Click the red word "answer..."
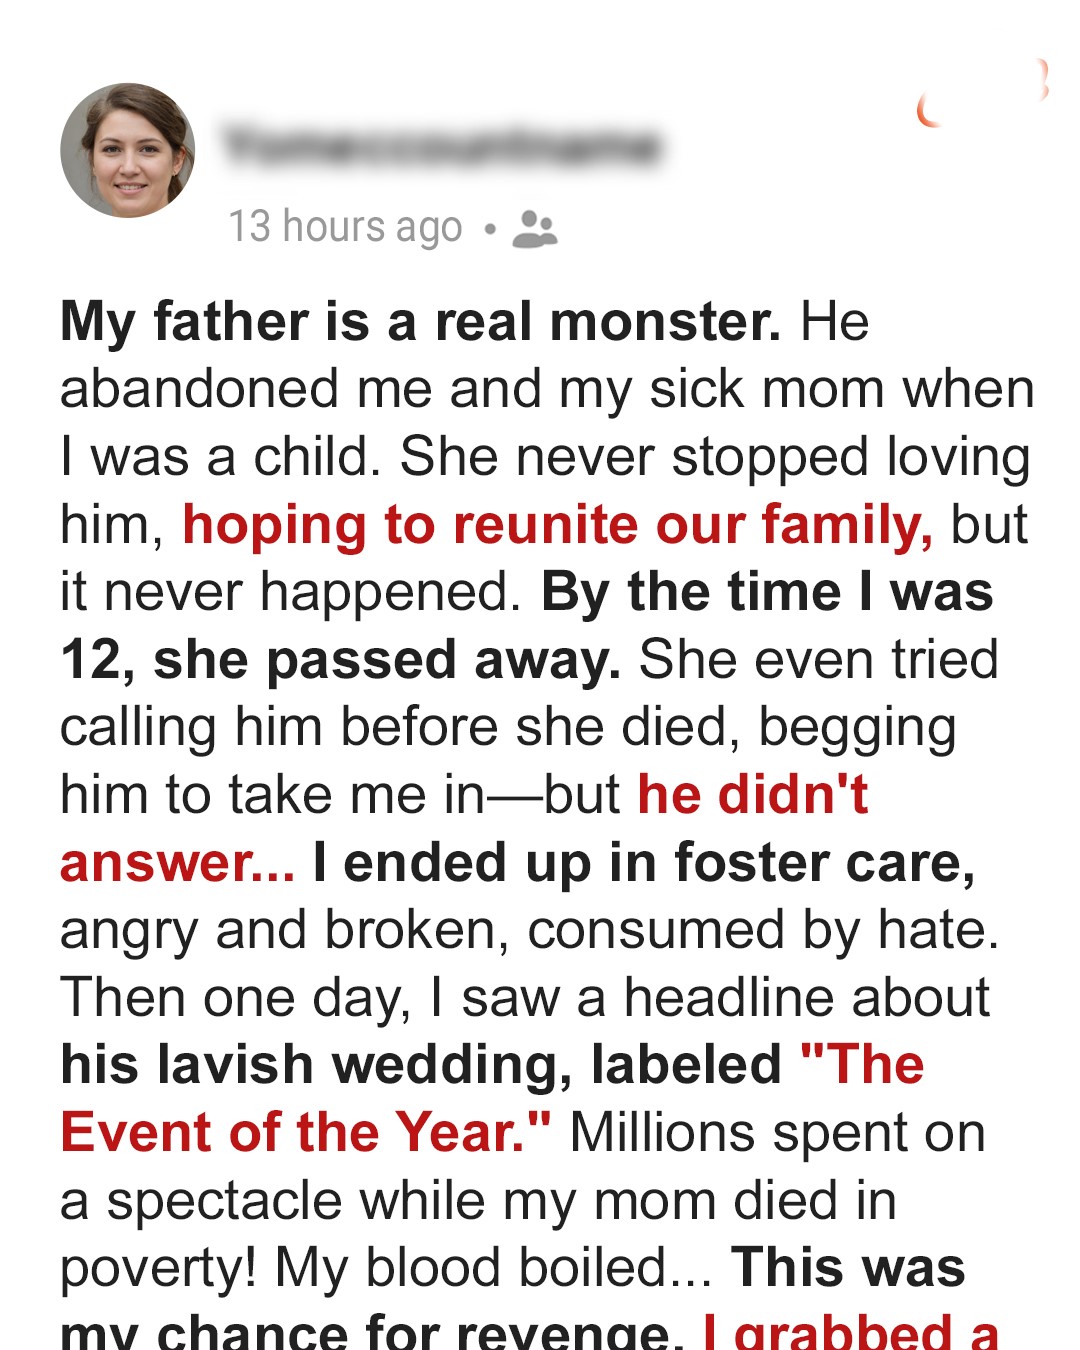The image size is (1080, 1350). coord(177,863)
